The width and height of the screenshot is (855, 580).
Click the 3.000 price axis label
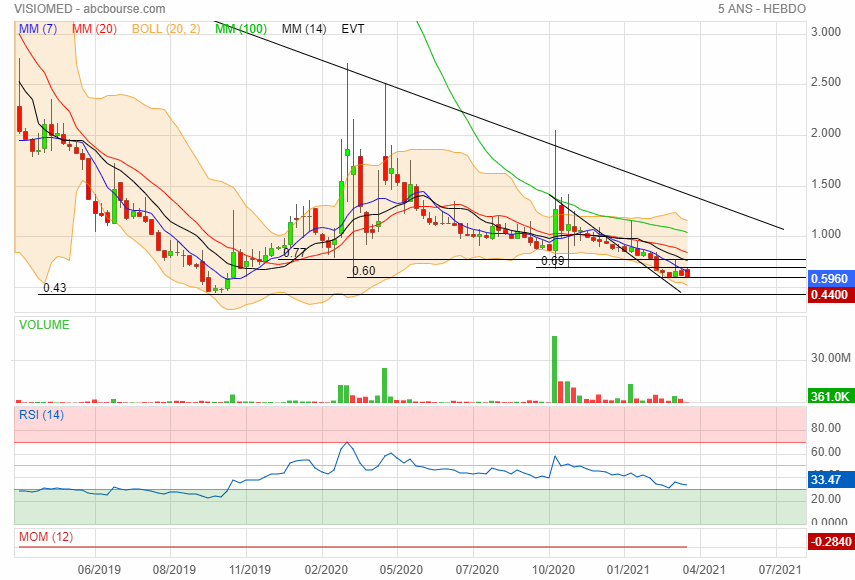(826, 32)
